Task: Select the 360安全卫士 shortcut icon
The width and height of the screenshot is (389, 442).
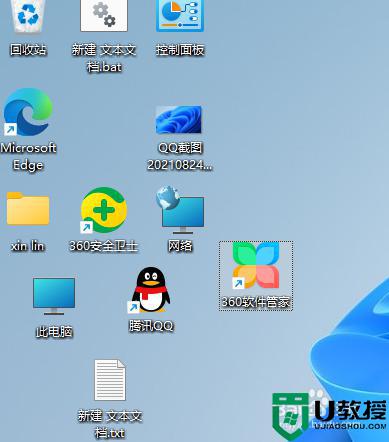Action: click(104, 210)
